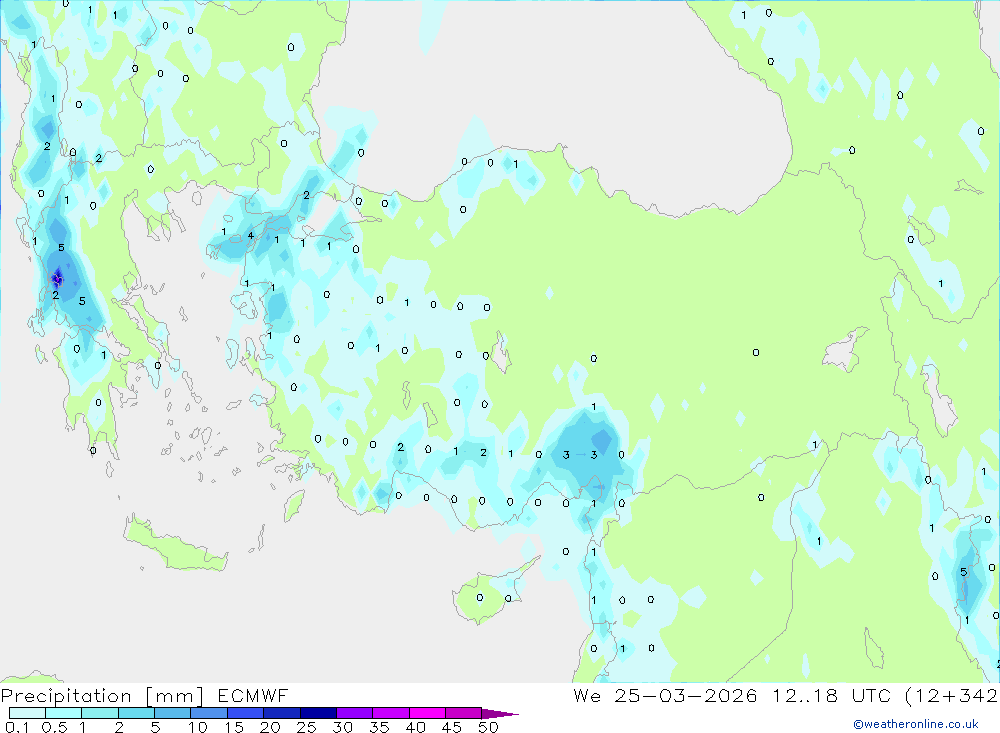Pick the purple swatch between 35 and 40
Screen dimensions: 1000x733
pos(390,713)
